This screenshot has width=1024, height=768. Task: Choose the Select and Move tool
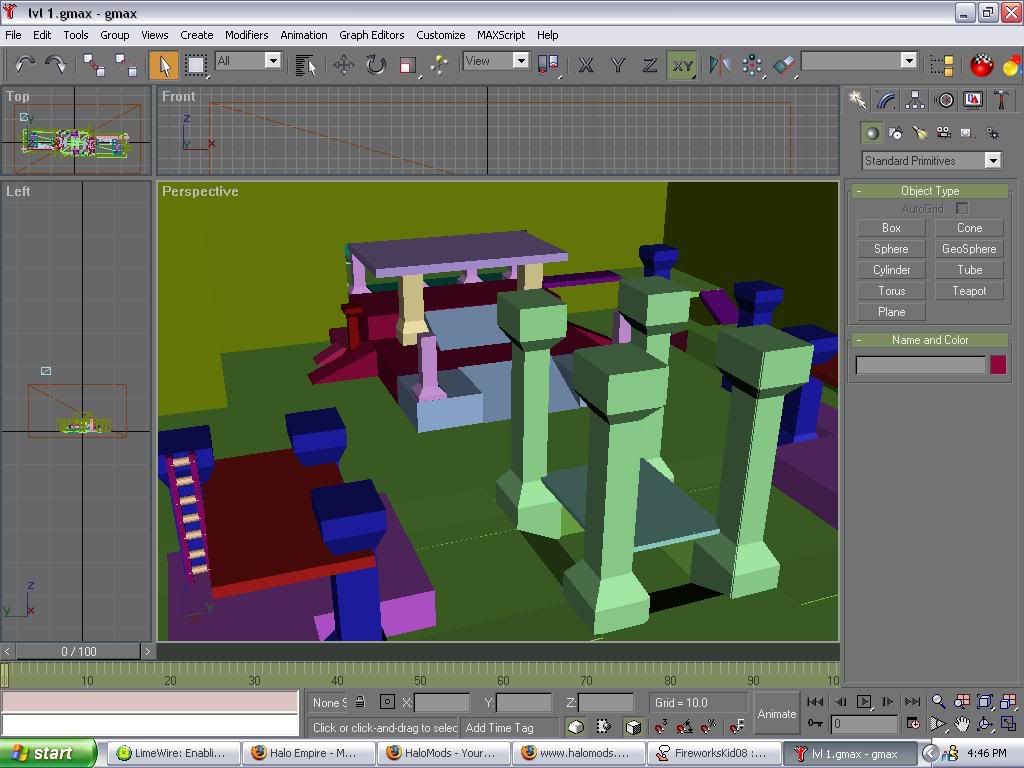(x=344, y=65)
